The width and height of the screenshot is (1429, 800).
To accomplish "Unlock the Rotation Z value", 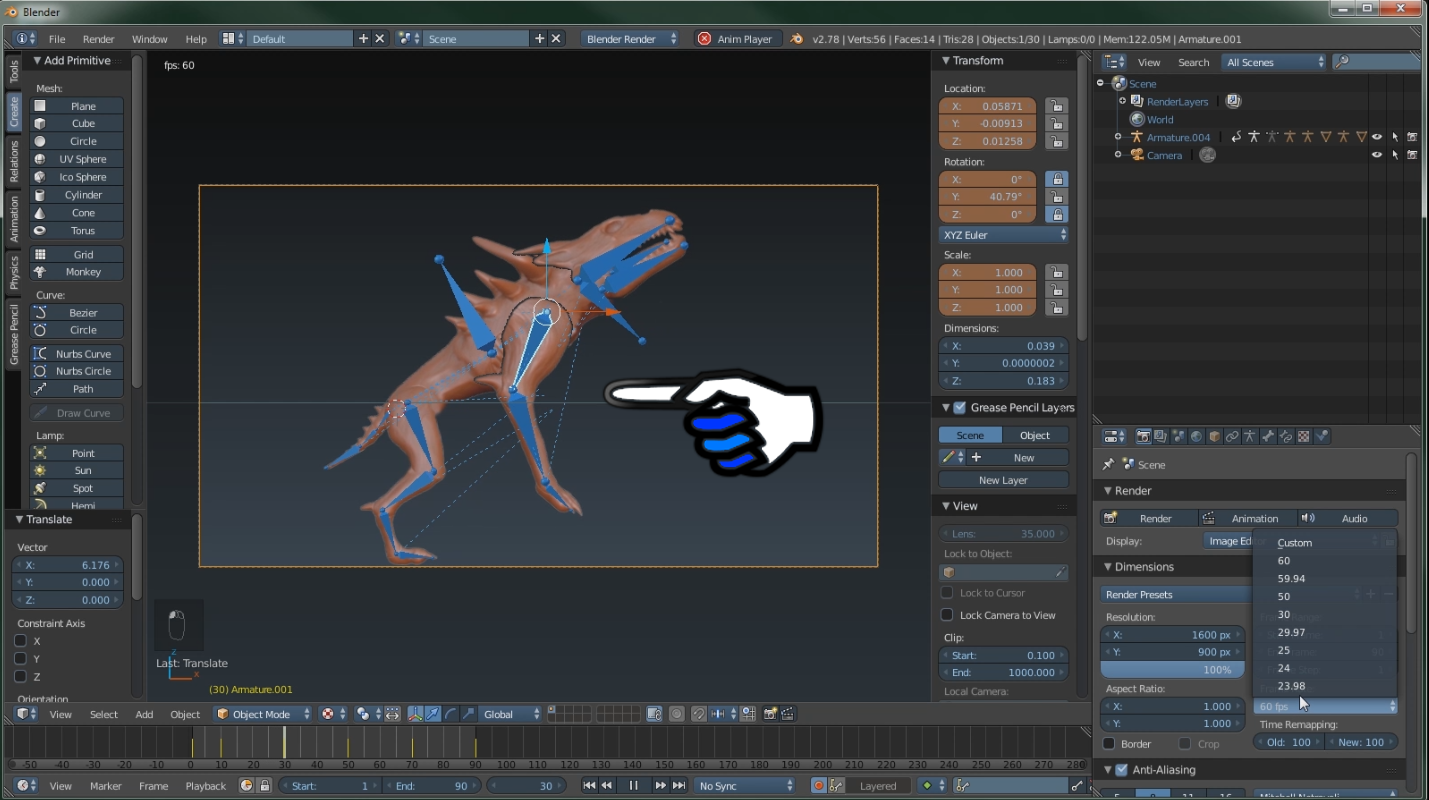I will (x=1055, y=214).
